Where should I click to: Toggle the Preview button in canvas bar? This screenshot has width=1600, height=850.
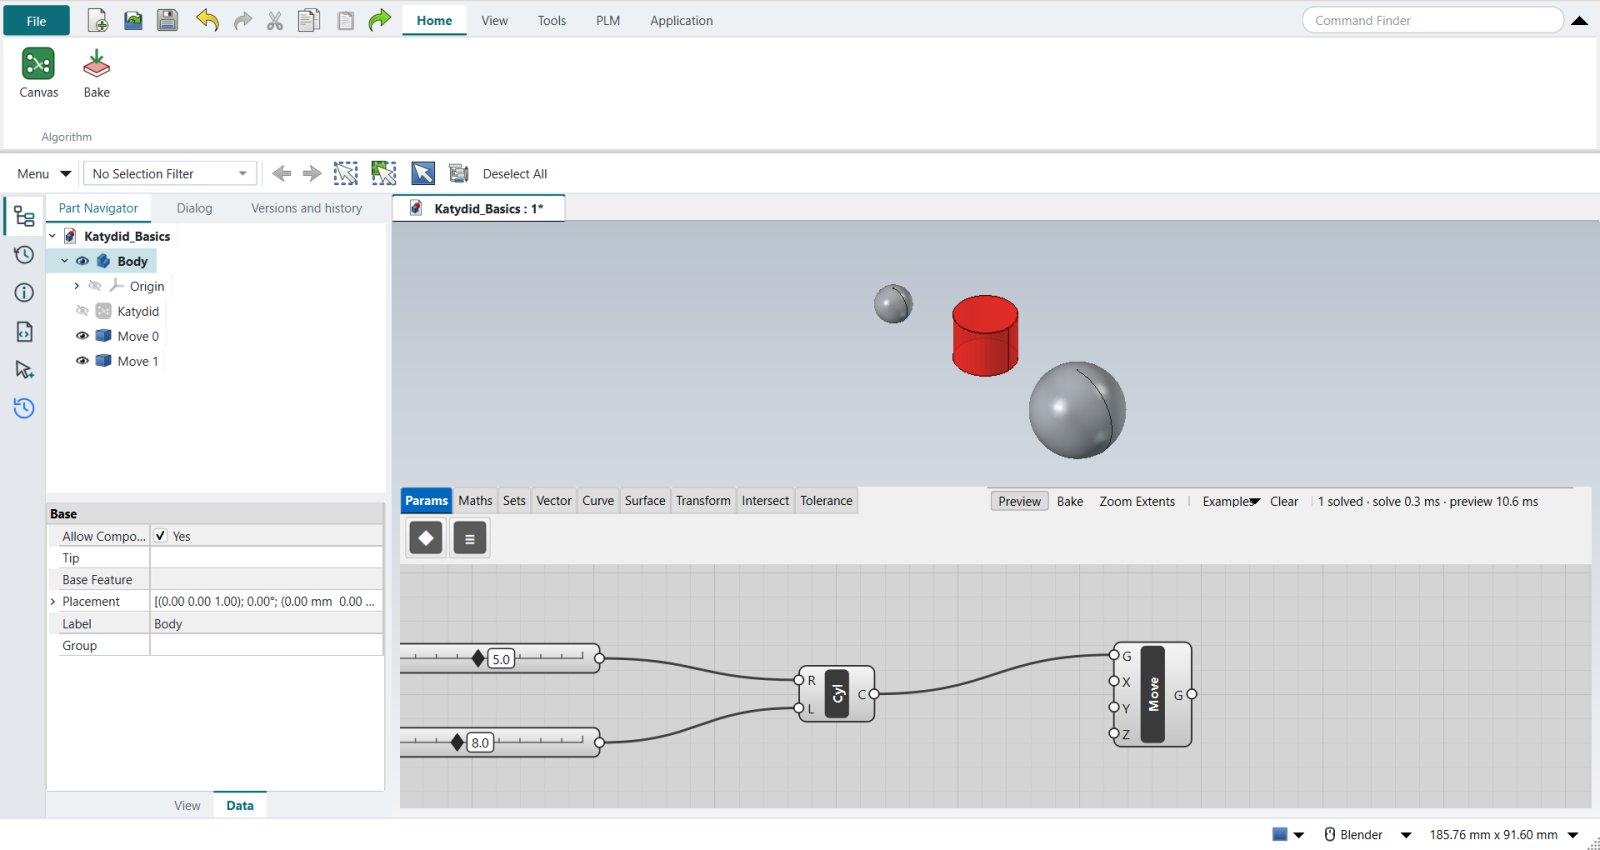coord(1019,502)
